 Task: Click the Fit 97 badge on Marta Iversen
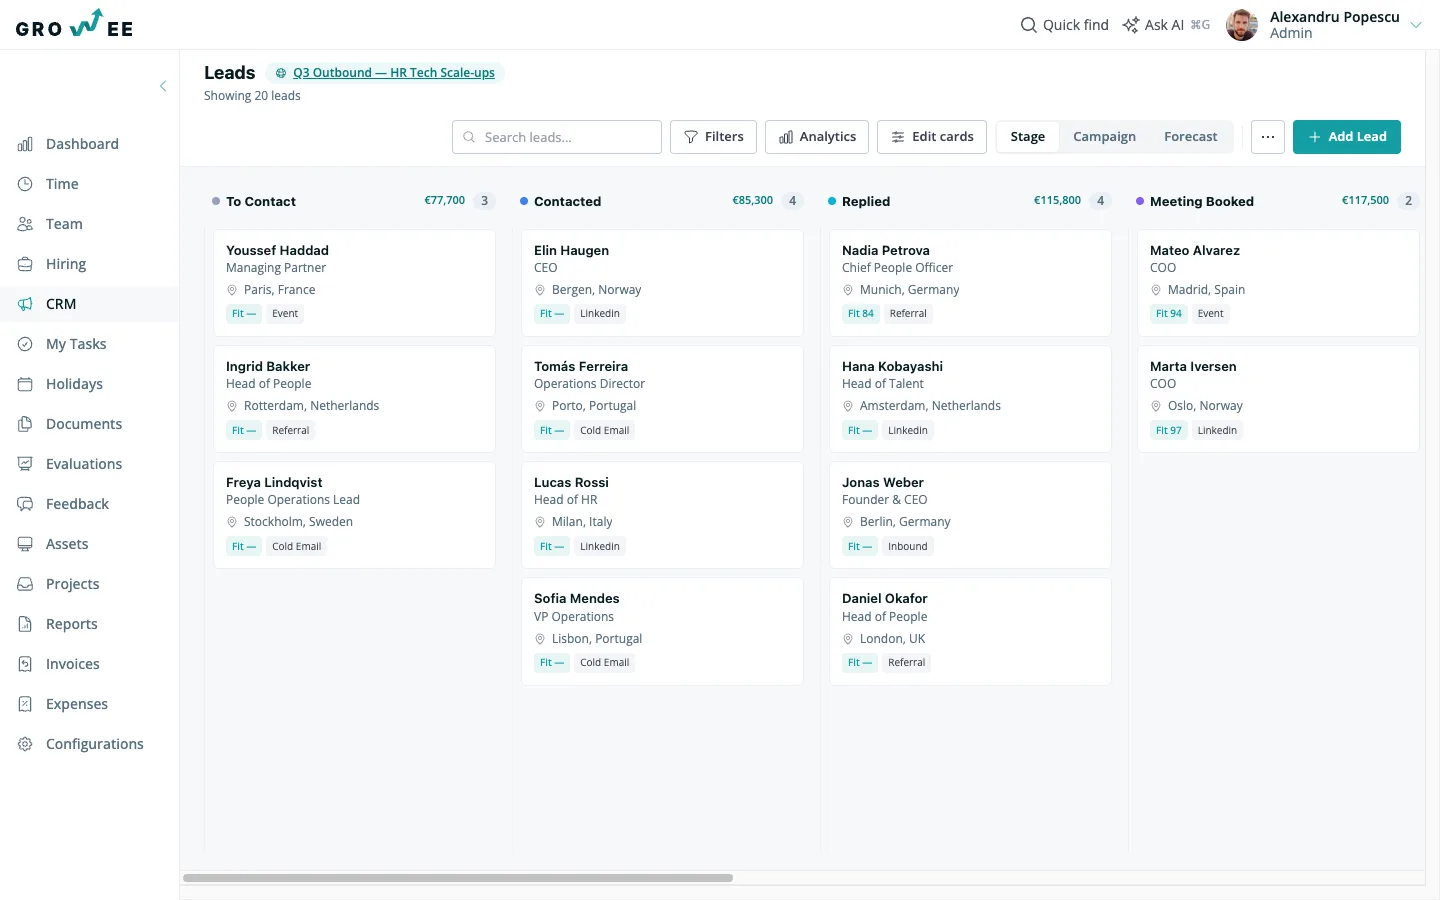click(1168, 430)
